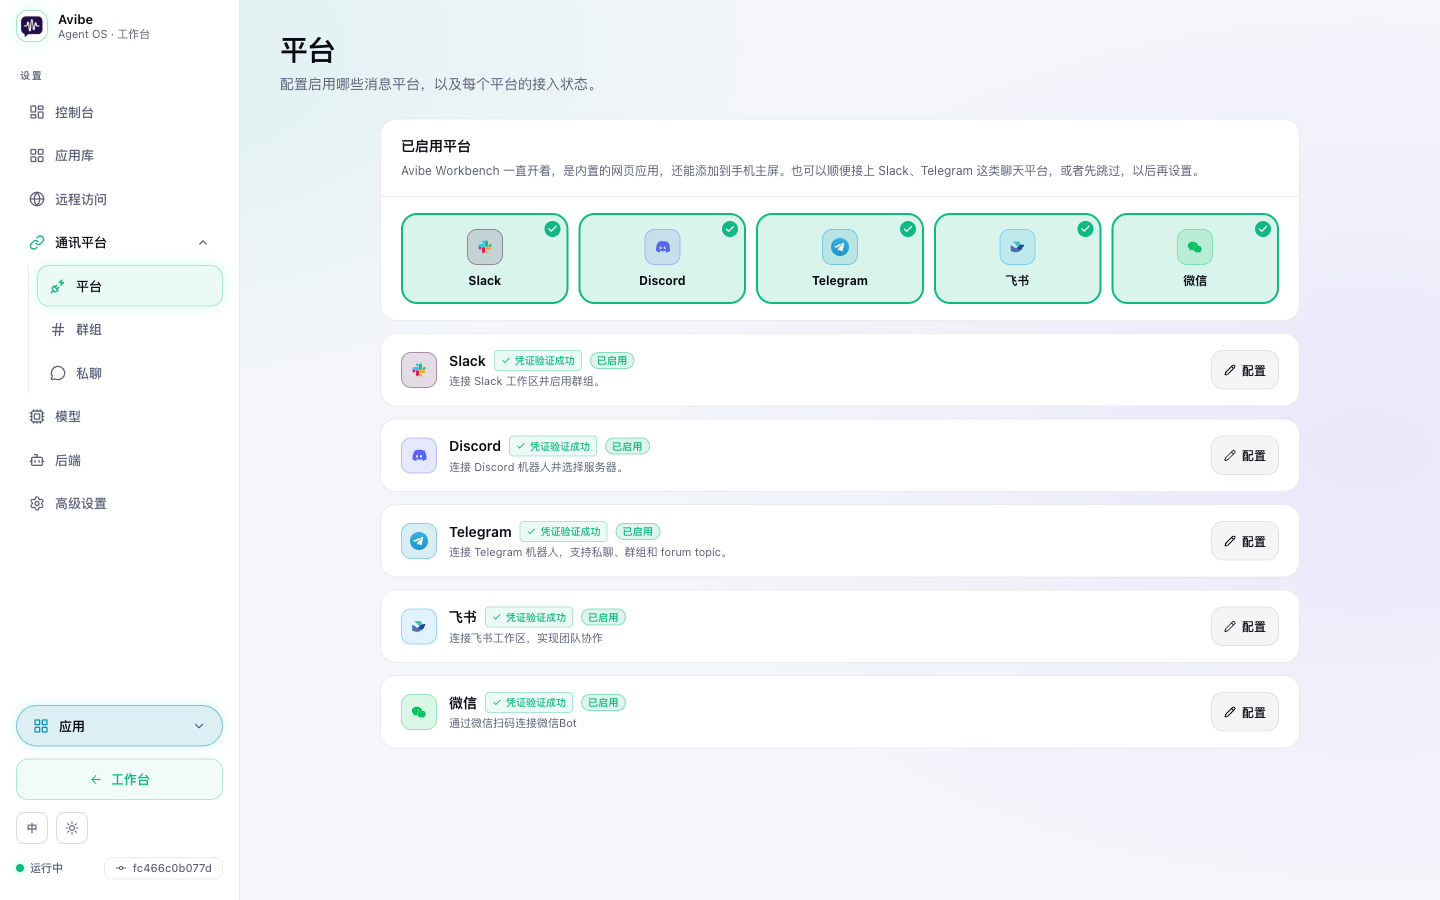The height and width of the screenshot is (900, 1440).
Task: Click Discord 已启用 badge
Action: 627,447
